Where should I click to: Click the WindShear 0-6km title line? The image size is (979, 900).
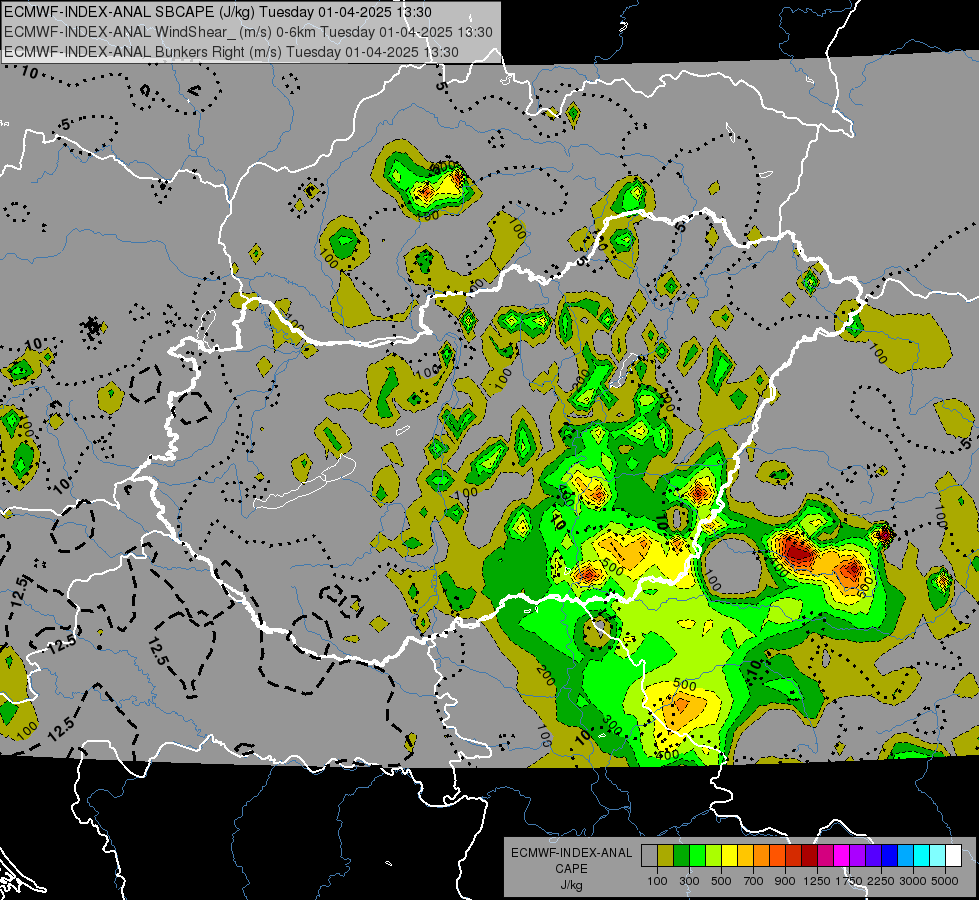[248, 32]
